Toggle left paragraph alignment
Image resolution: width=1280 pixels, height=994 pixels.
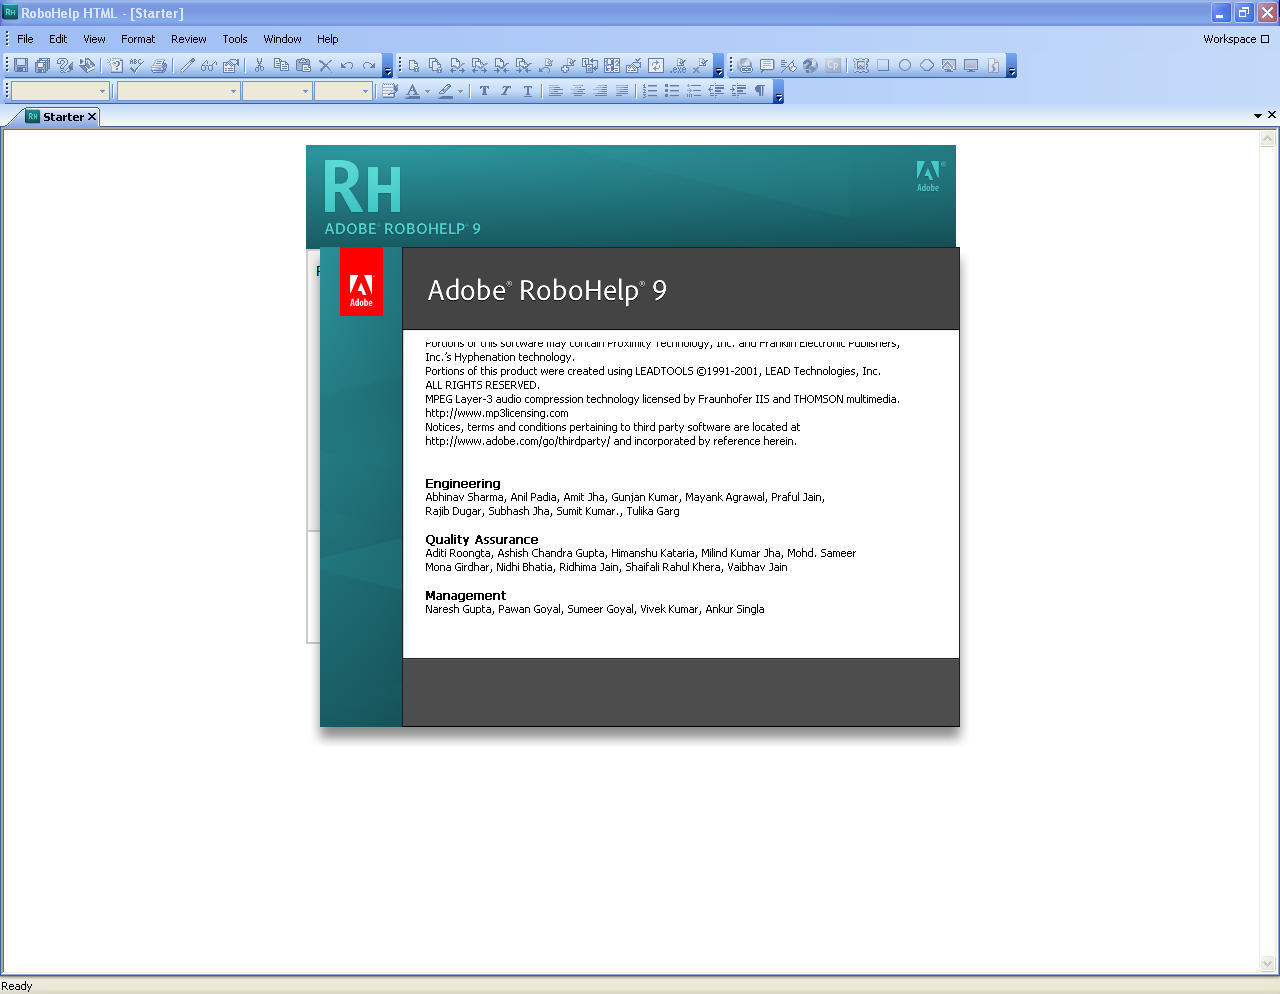tap(556, 91)
